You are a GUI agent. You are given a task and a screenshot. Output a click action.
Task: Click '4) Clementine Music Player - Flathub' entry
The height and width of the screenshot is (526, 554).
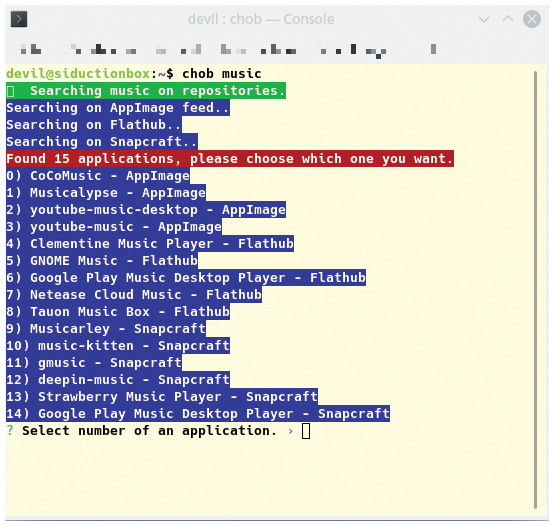click(x=150, y=243)
